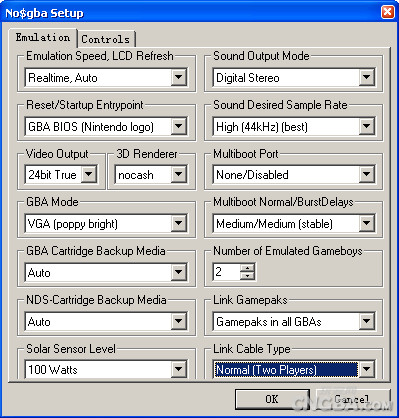Click the emulated Gameboys number field
Viewport: 399px width, 418px height.
pos(227,272)
